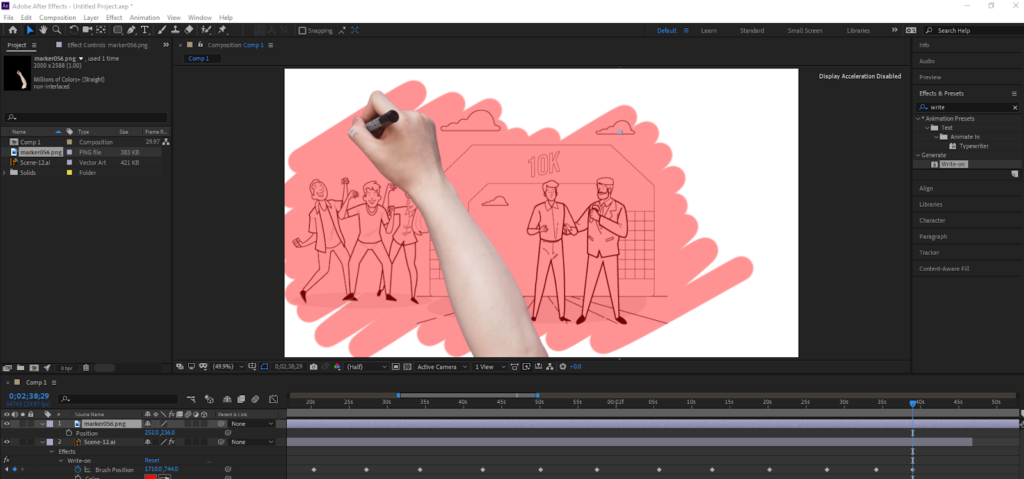Open the 1 View layout dropdown
This screenshot has height=479, width=1024.
coord(489,367)
